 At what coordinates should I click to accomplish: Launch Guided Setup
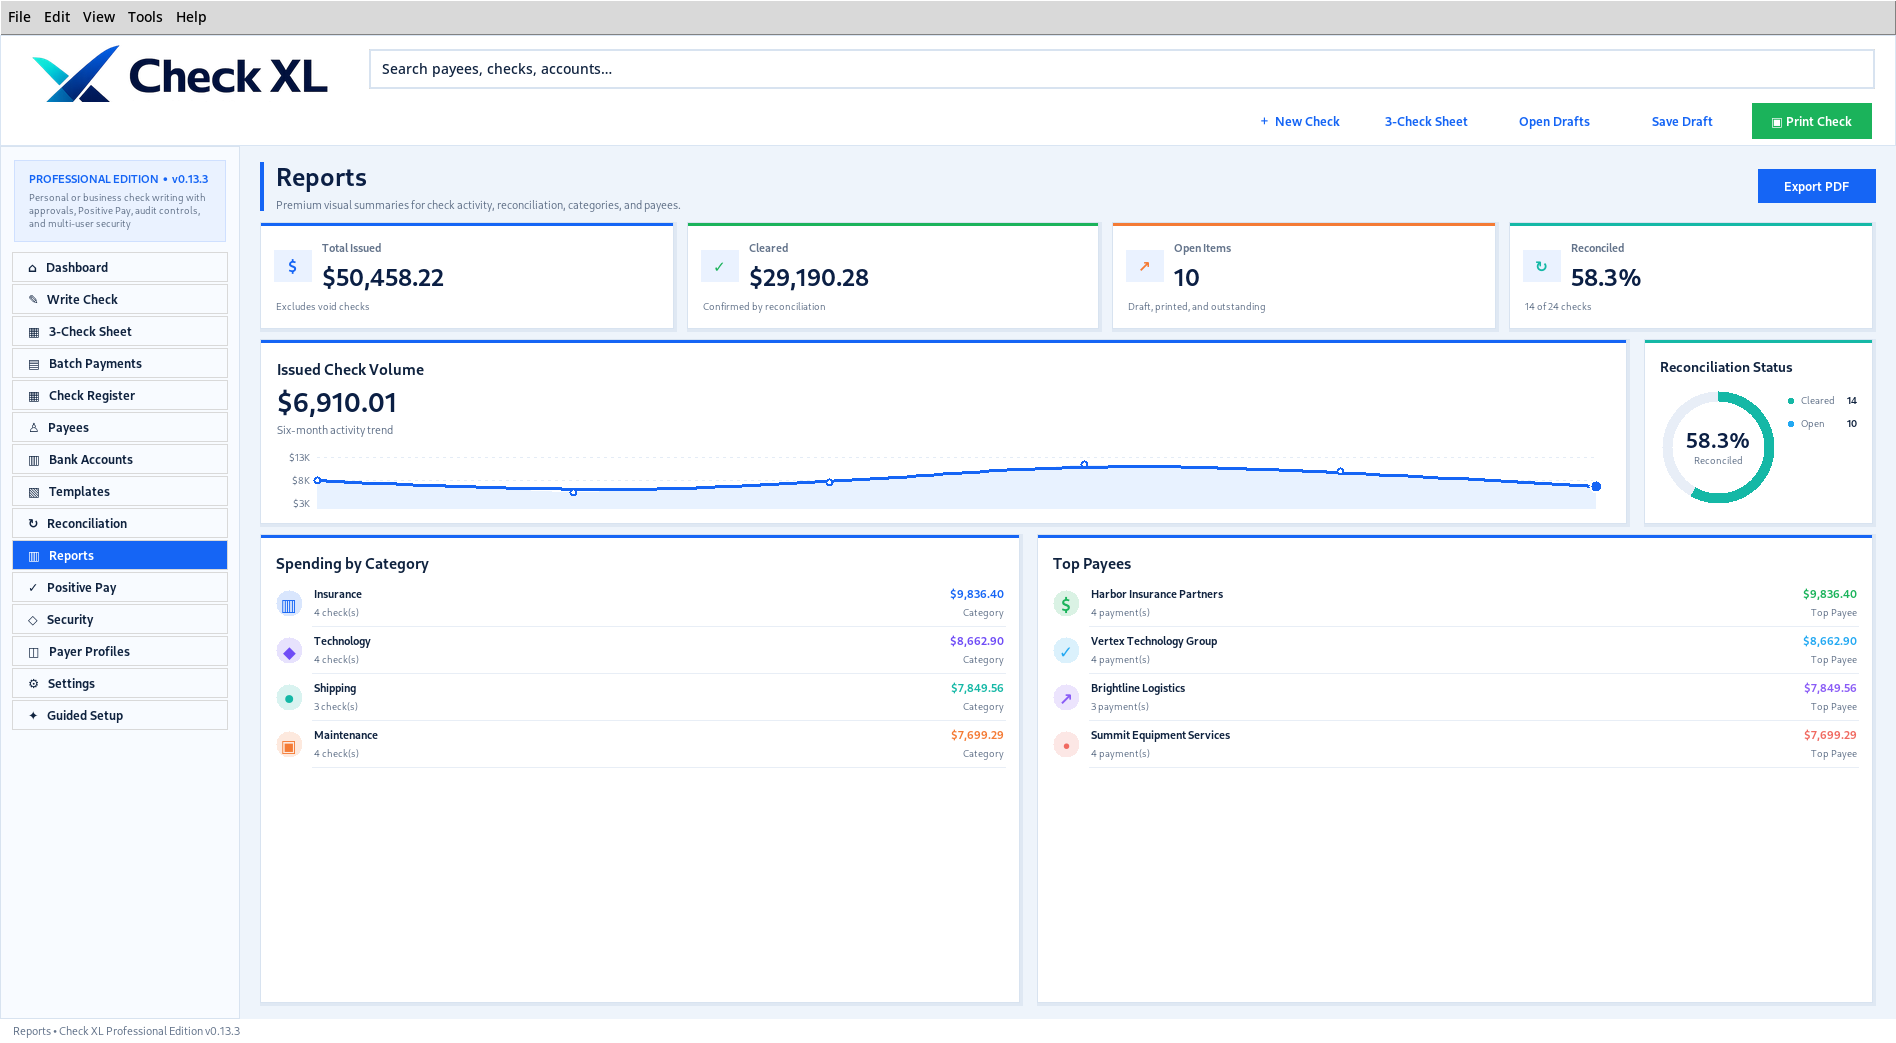pos(120,715)
